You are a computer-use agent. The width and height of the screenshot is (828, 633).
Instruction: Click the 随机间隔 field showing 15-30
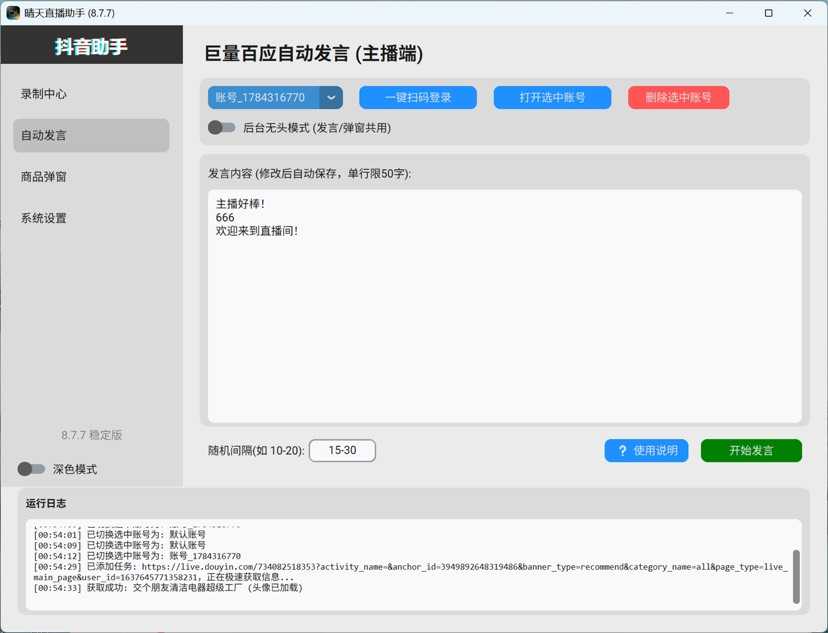point(342,450)
